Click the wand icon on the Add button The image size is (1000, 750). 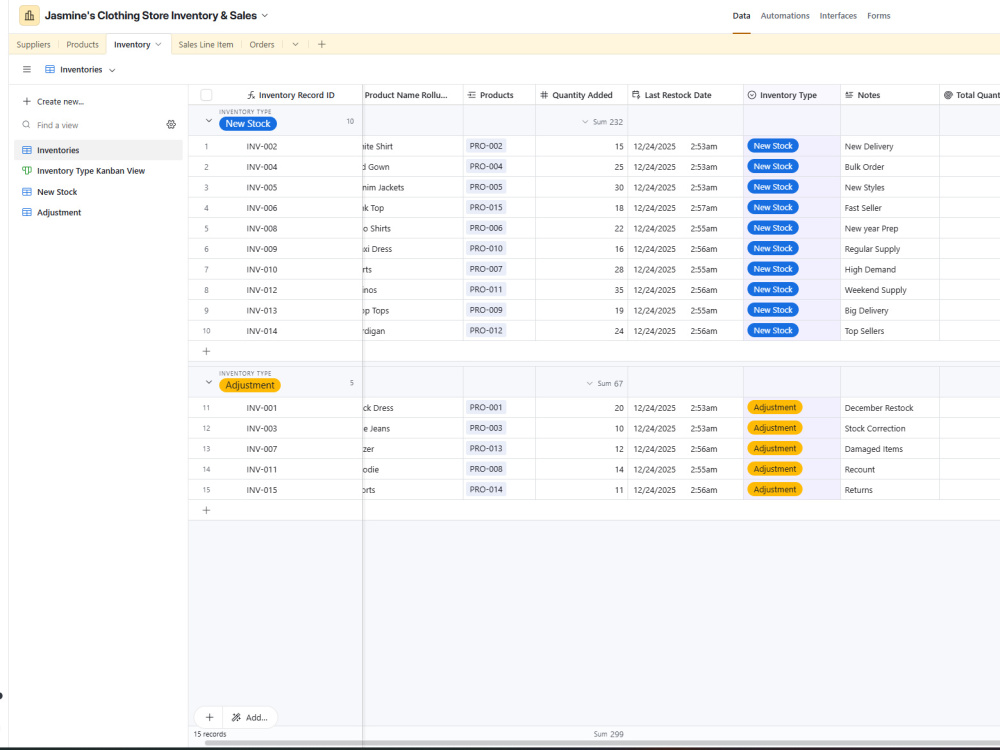pyautogui.click(x=236, y=717)
